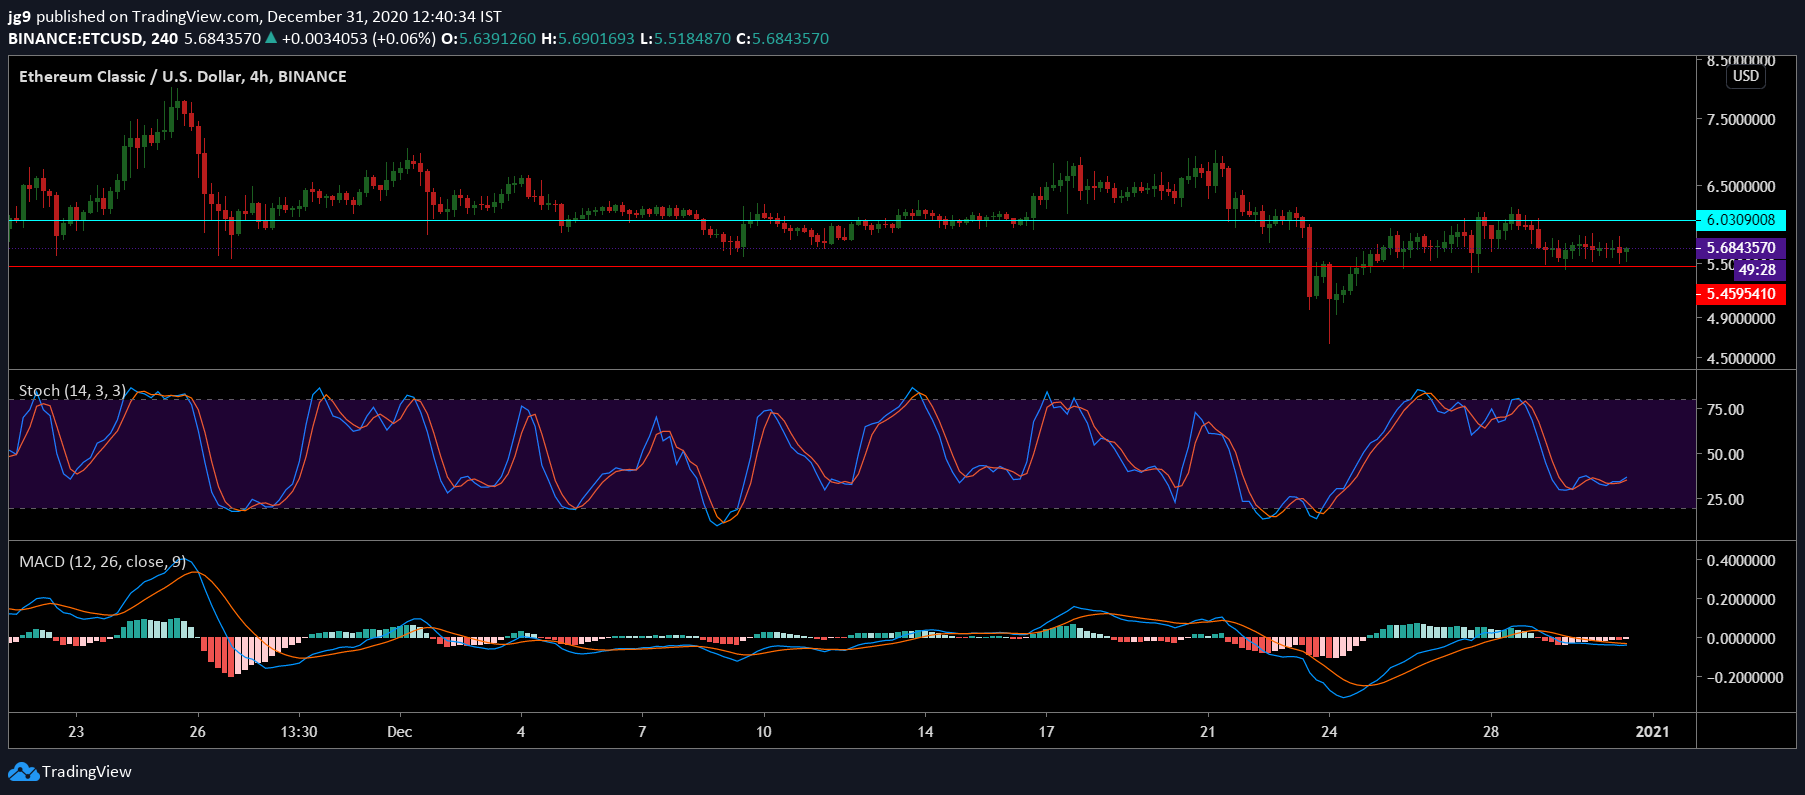The image size is (1805, 795).
Task: Click the 0.2000000 MACD axis value
Action: tap(1741, 600)
